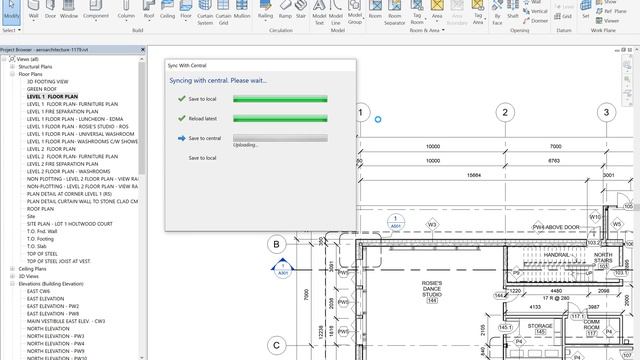
Task: Select LEVEL 2 FLOOR PLAN - WASHROOMS
Action: 69,171
